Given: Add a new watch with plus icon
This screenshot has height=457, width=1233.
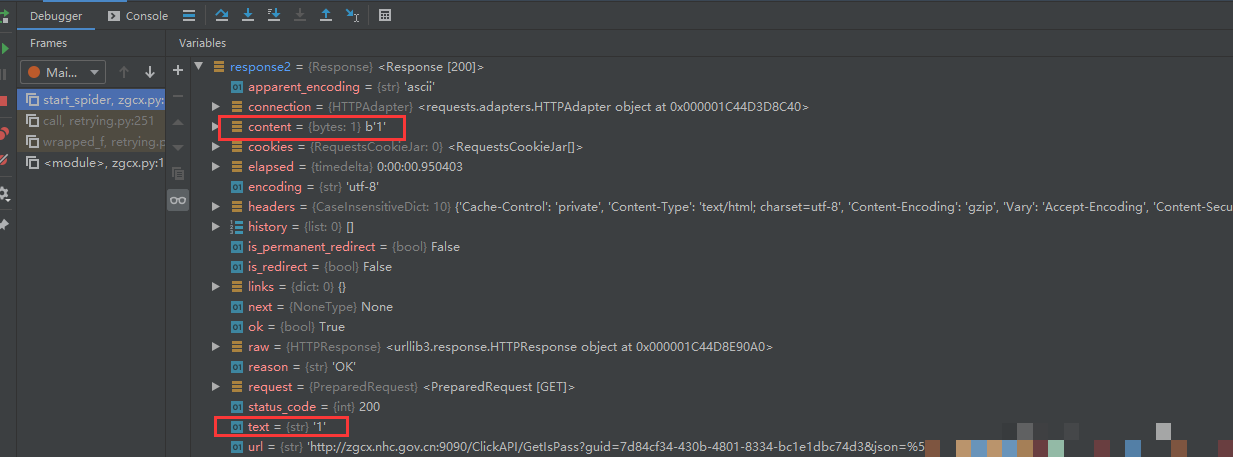Looking at the screenshot, I should tap(178, 70).
